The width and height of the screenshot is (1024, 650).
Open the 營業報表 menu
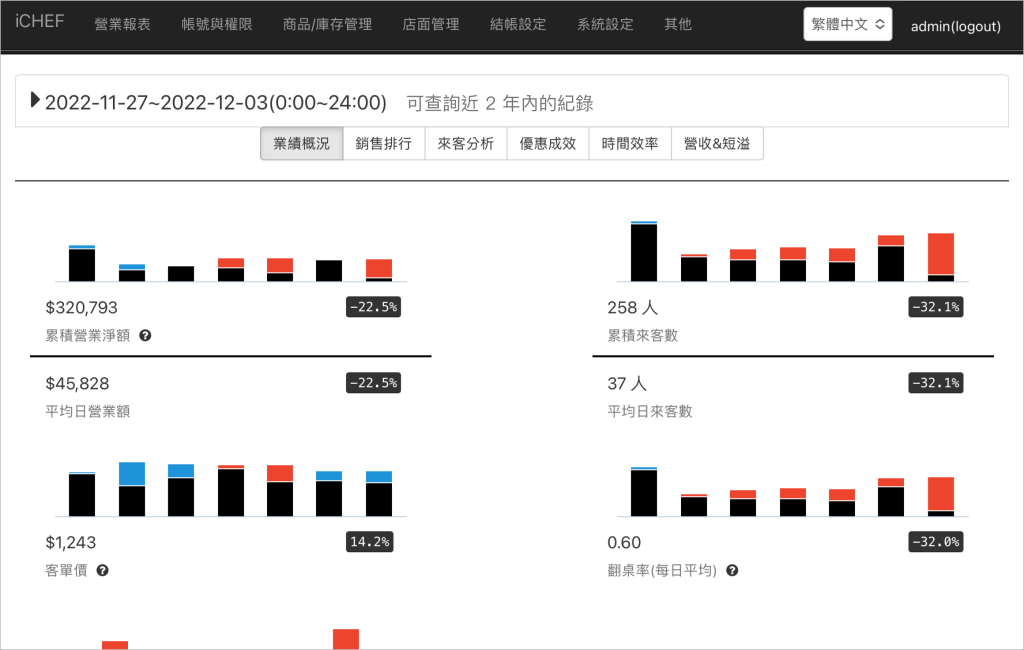pyautogui.click(x=122, y=24)
